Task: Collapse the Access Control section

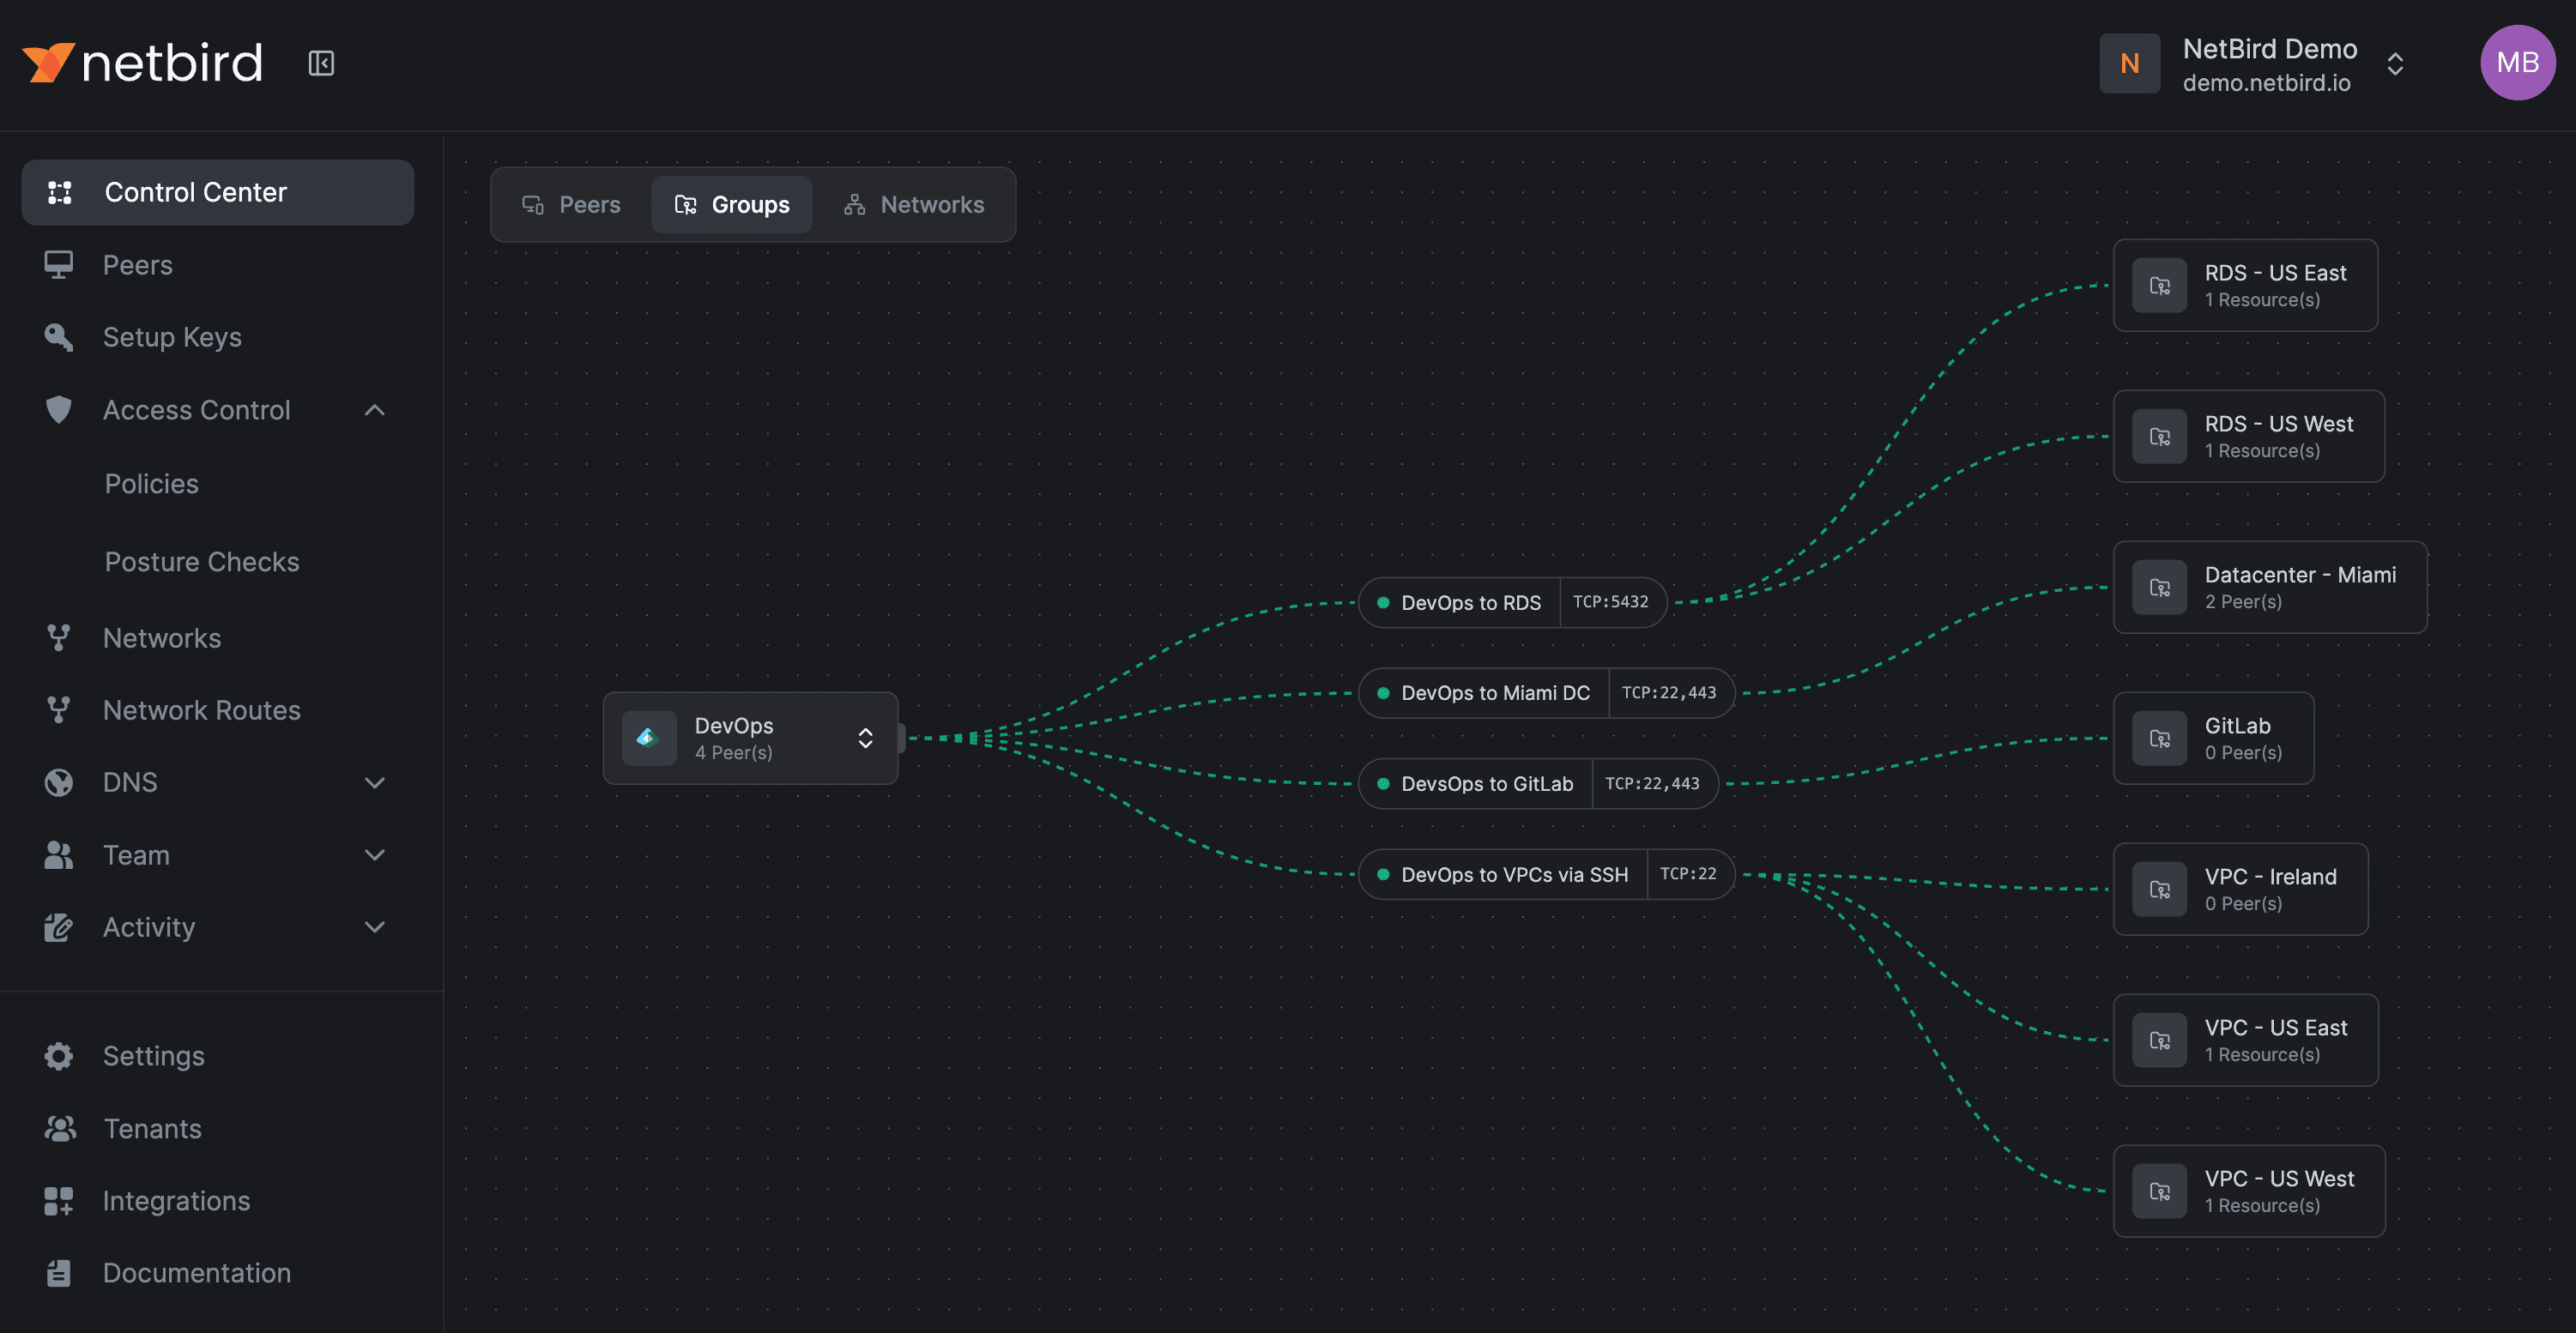Action: point(374,410)
